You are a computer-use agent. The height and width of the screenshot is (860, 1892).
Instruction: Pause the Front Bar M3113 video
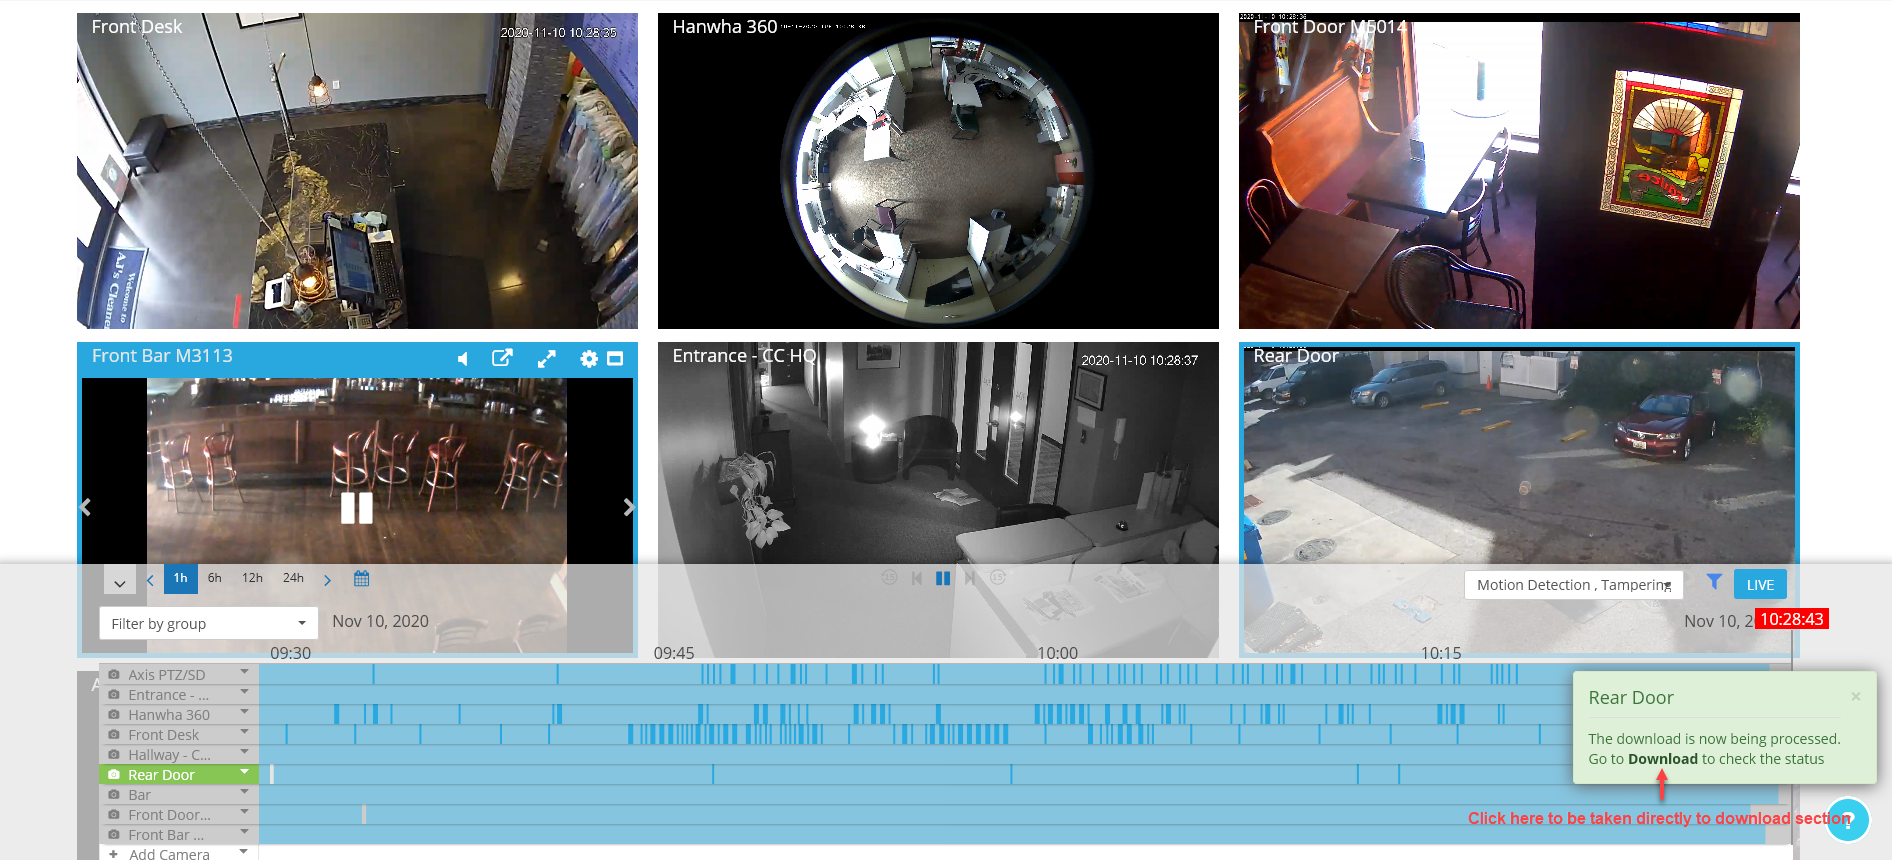click(357, 508)
